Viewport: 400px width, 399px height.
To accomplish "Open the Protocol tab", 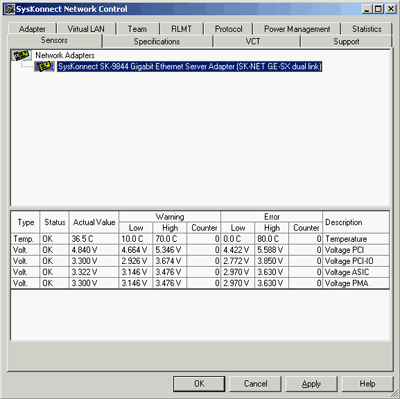I will 229,29.
